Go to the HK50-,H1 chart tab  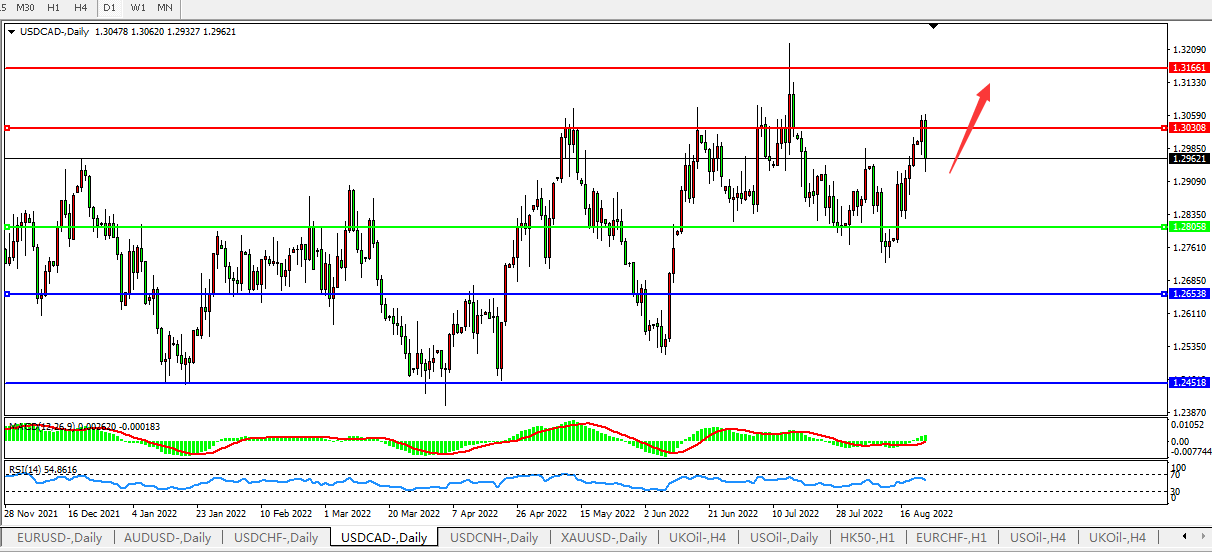(x=869, y=538)
